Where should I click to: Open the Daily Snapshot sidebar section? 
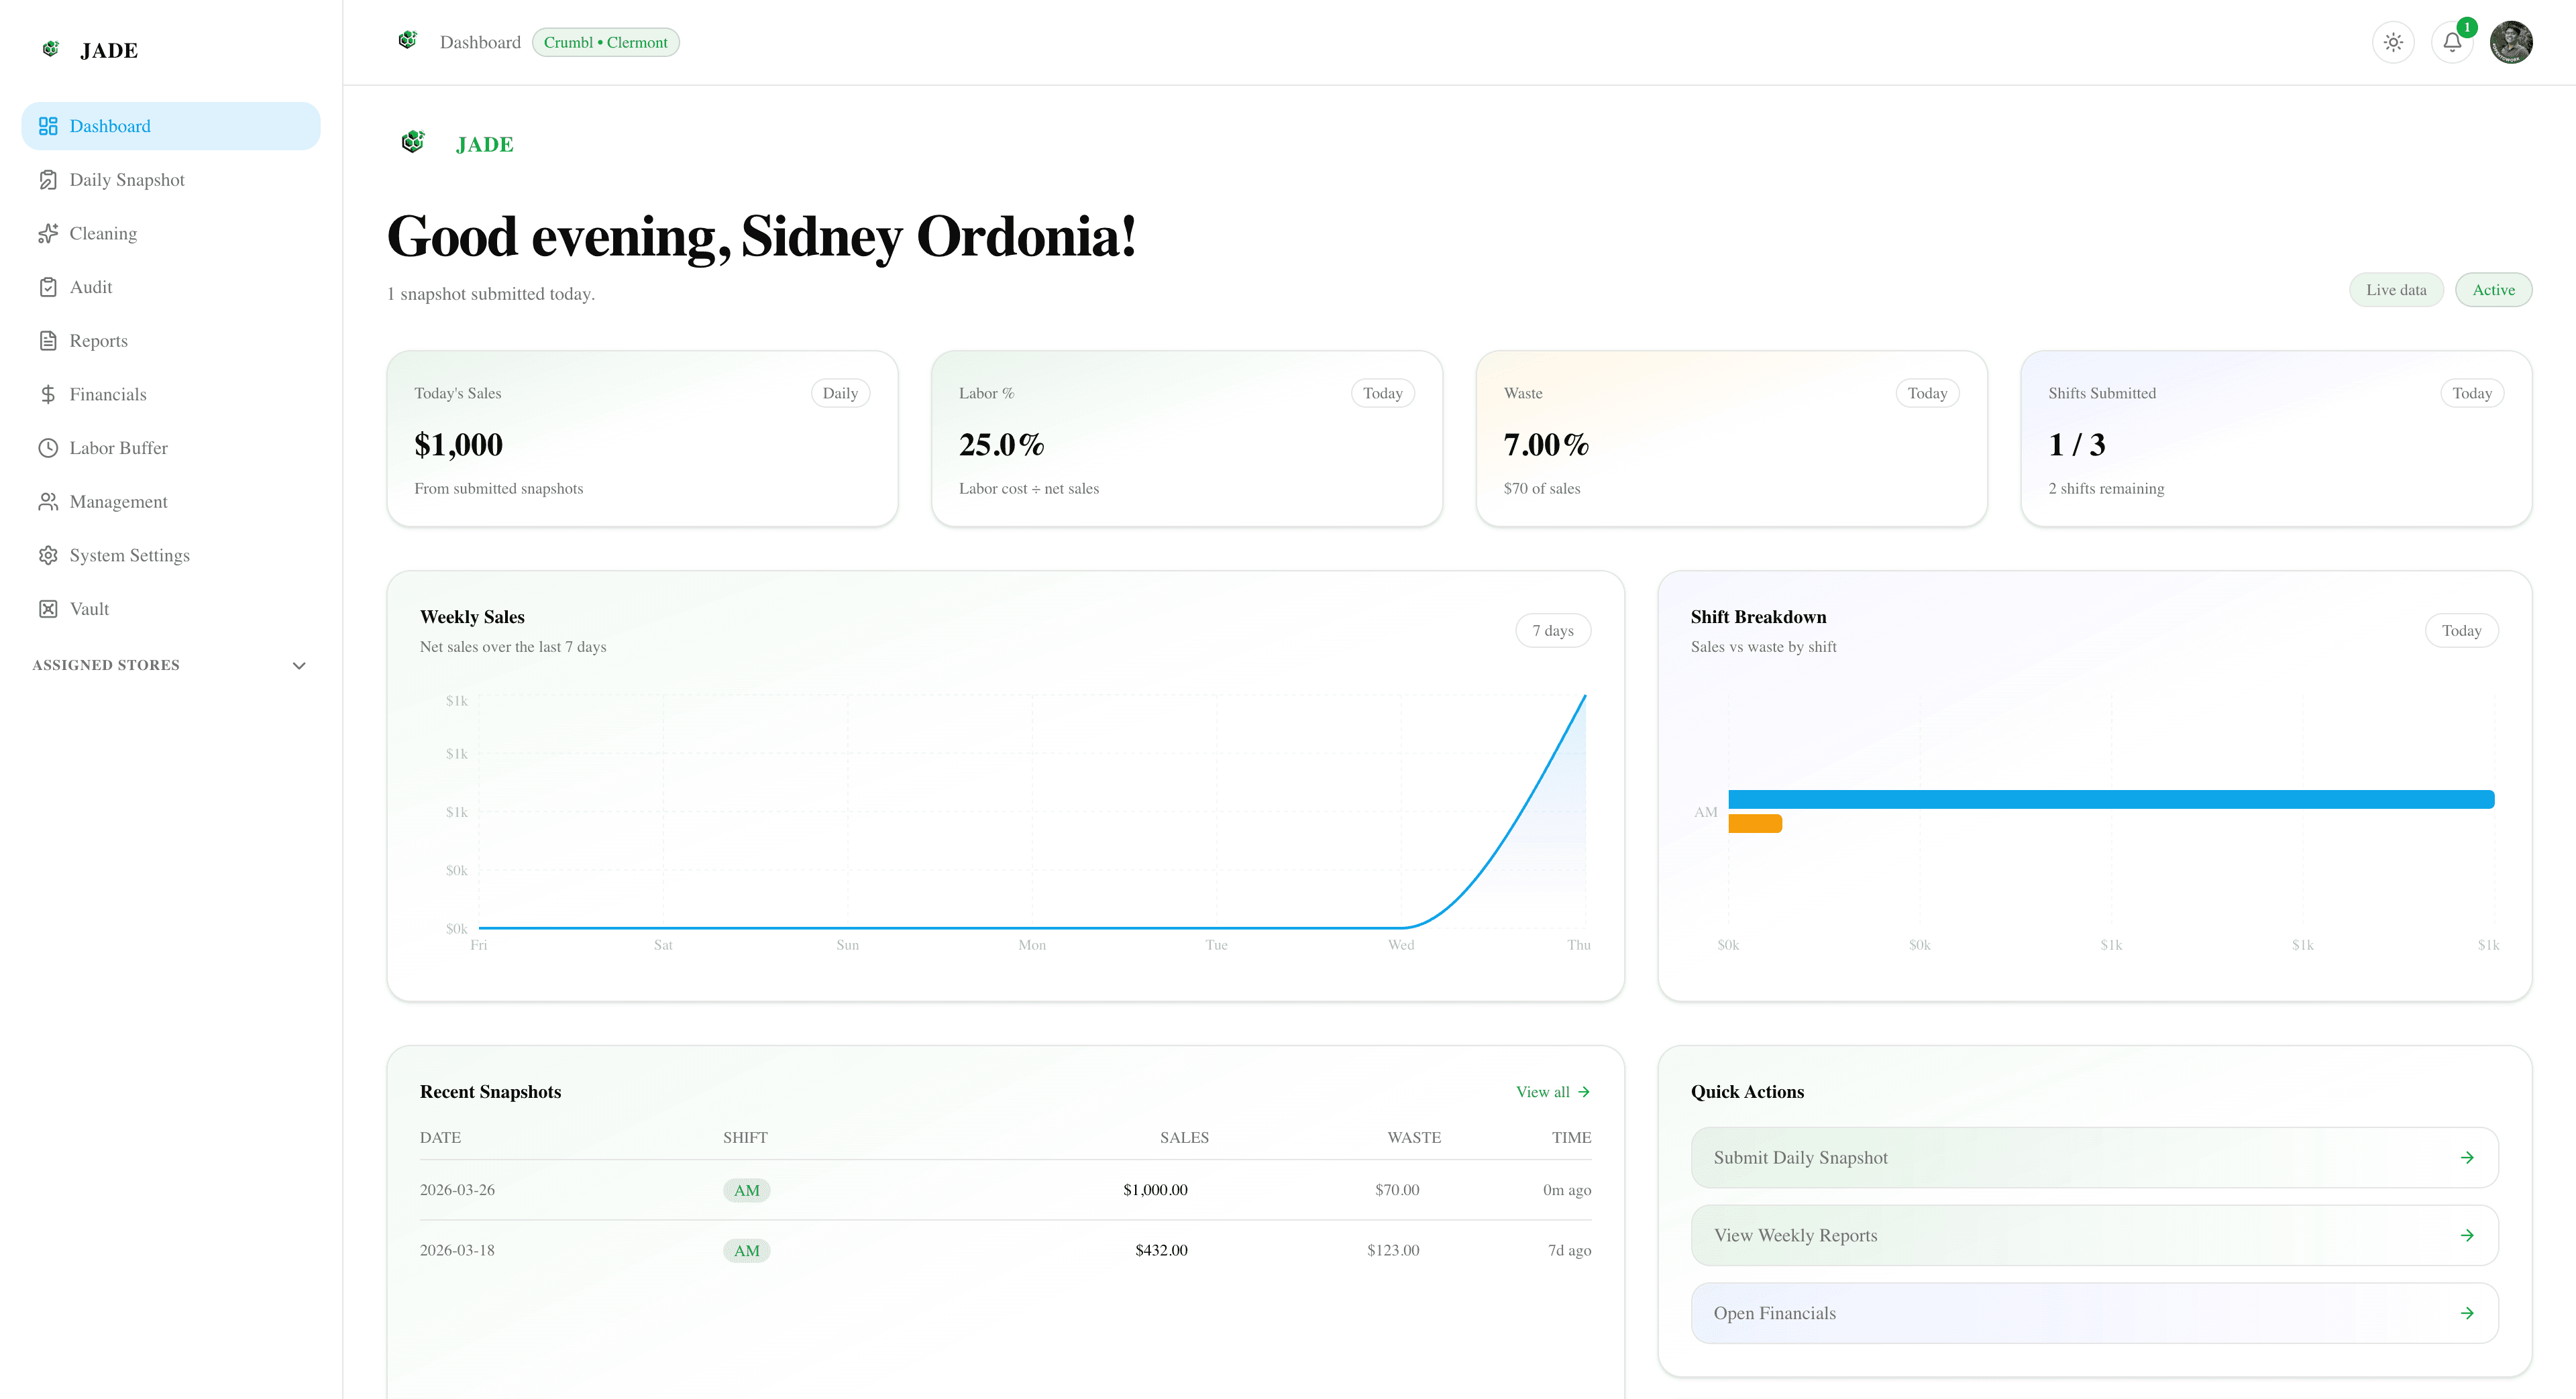point(126,179)
